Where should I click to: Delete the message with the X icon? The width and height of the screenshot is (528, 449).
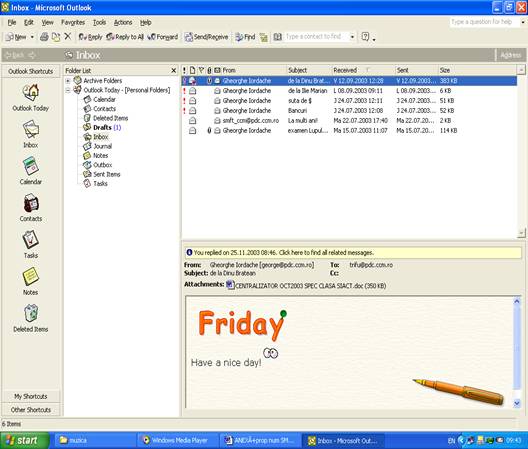tap(68, 36)
